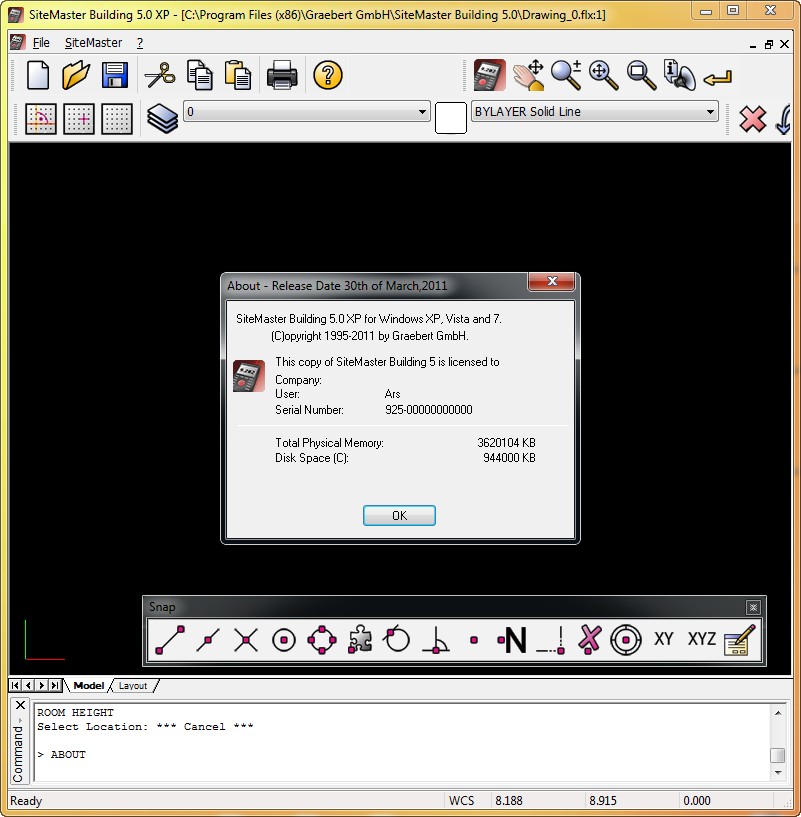801x817 pixels.
Task: Enable Quadrant snap icon
Action: [x=322, y=639]
